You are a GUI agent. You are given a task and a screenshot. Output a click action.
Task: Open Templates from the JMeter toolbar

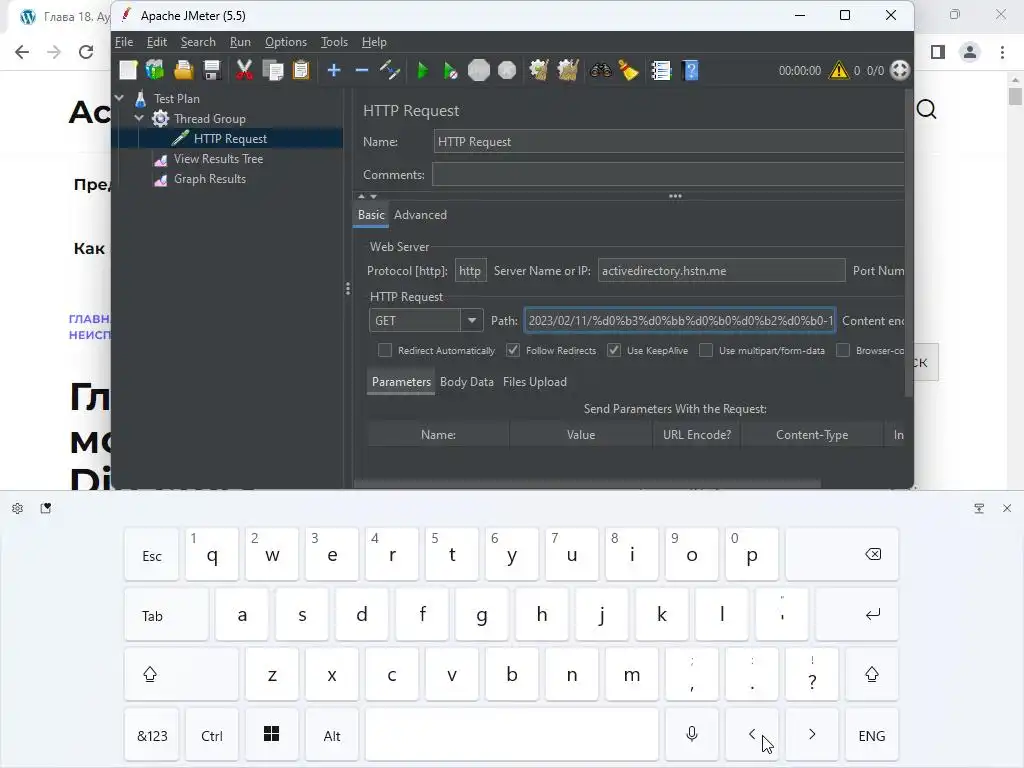coord(155,70)
